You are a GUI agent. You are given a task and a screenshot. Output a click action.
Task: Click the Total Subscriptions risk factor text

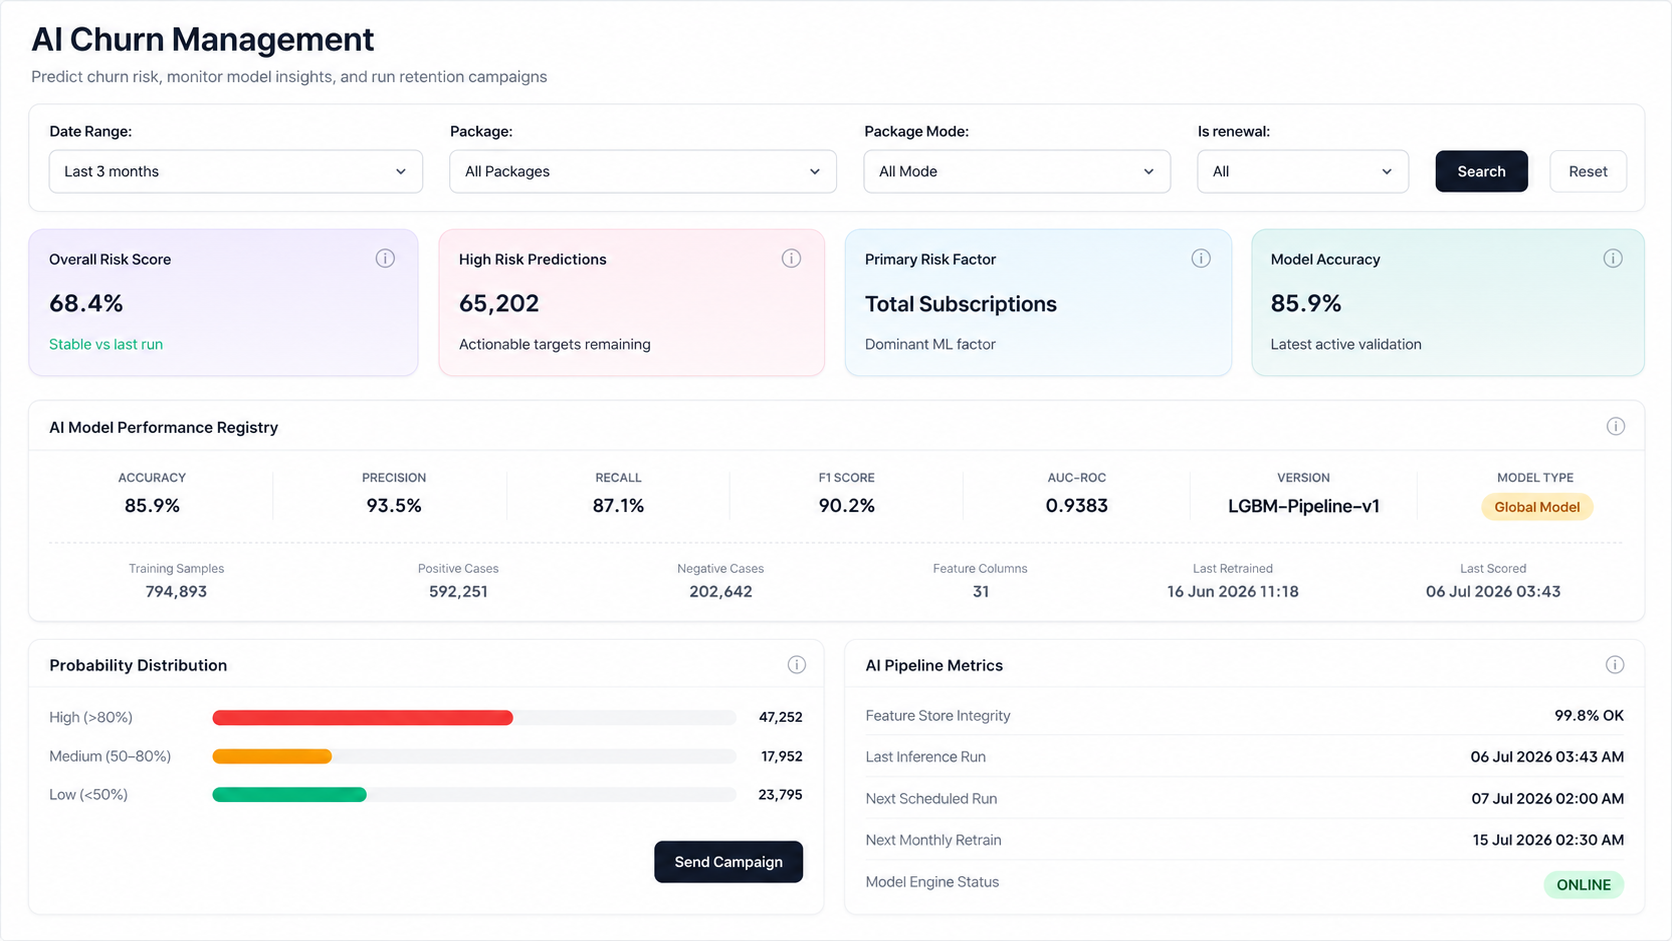[x=961, y=304]
